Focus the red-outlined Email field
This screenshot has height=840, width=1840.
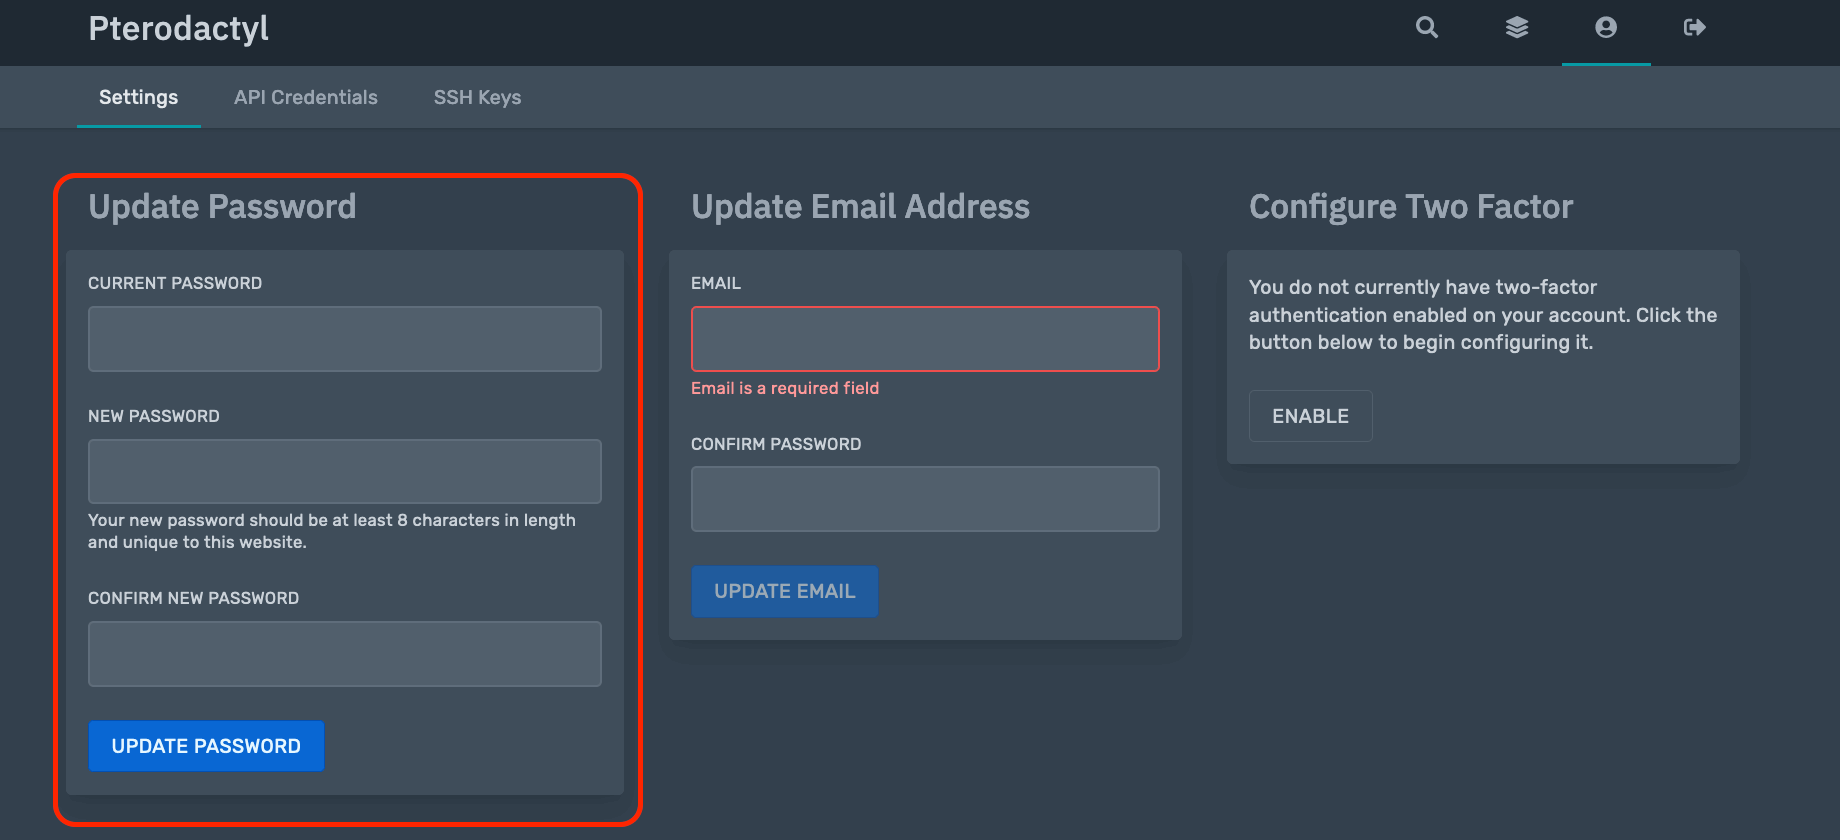(925, 339)
